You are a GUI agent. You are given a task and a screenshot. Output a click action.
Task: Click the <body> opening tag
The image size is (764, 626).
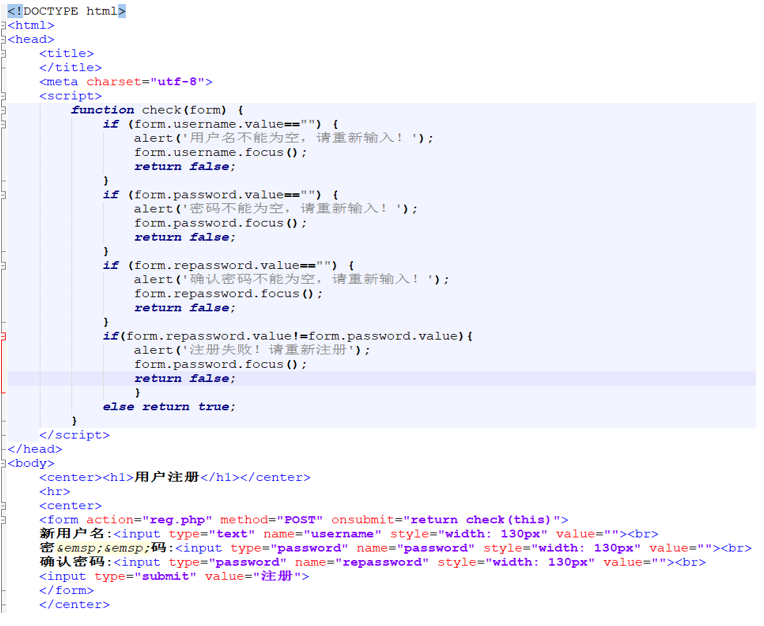[x=31, y=463]
